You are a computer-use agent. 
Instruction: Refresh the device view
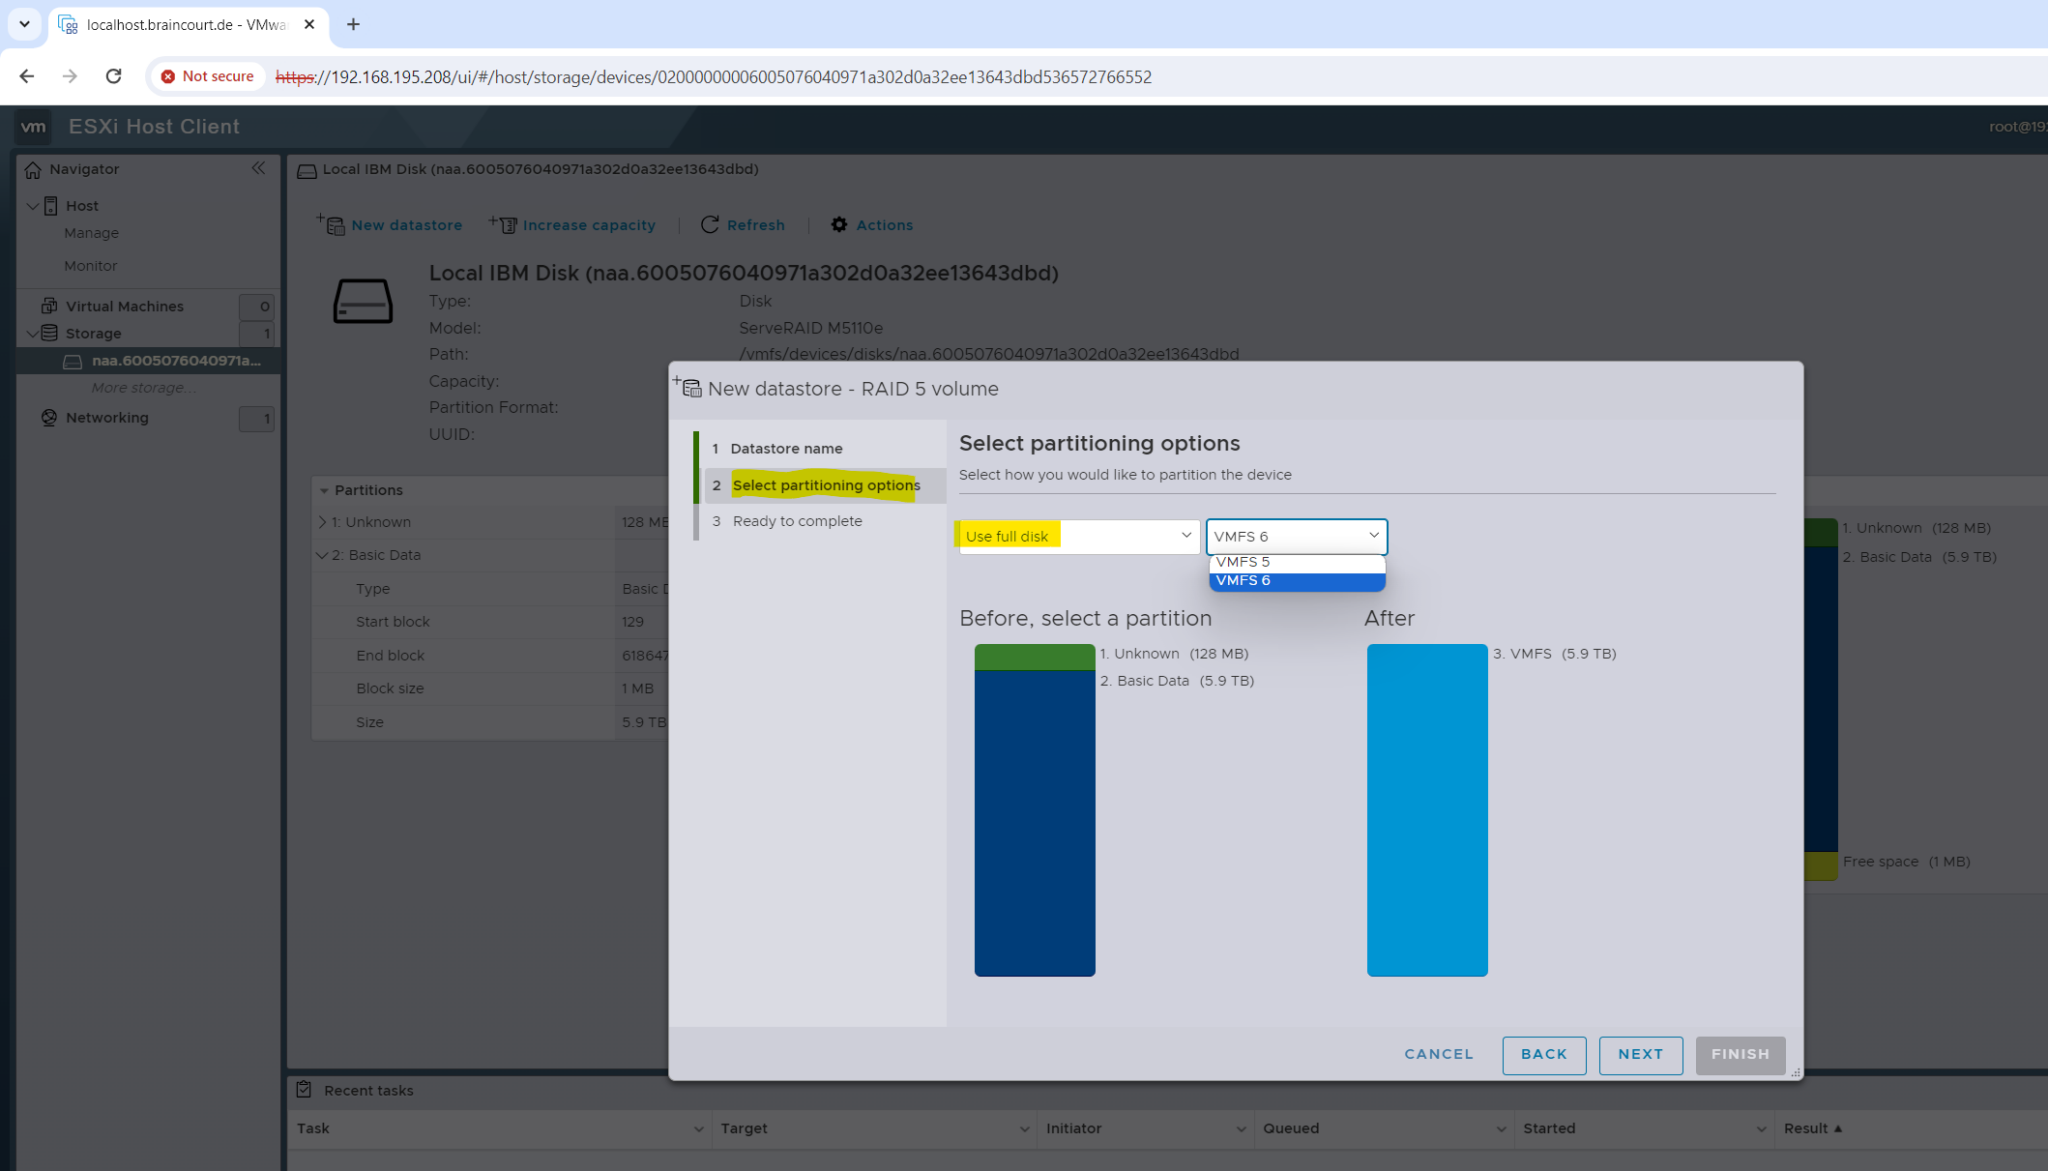point(711,224)
